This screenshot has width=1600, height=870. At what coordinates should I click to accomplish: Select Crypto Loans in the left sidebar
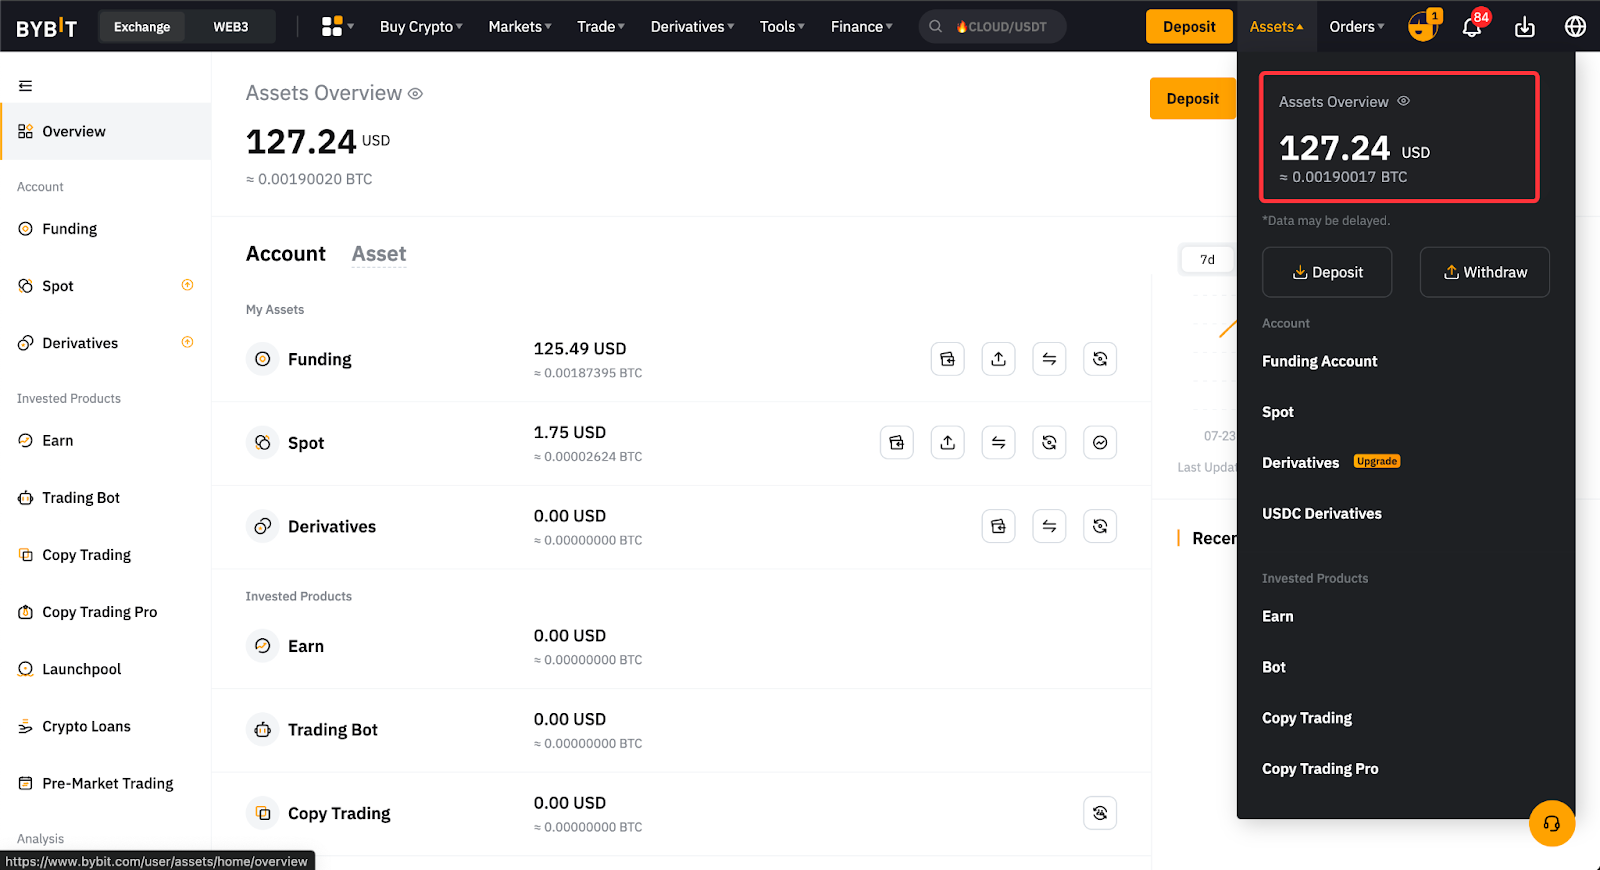pyautogui.click(x=86, y=727)
